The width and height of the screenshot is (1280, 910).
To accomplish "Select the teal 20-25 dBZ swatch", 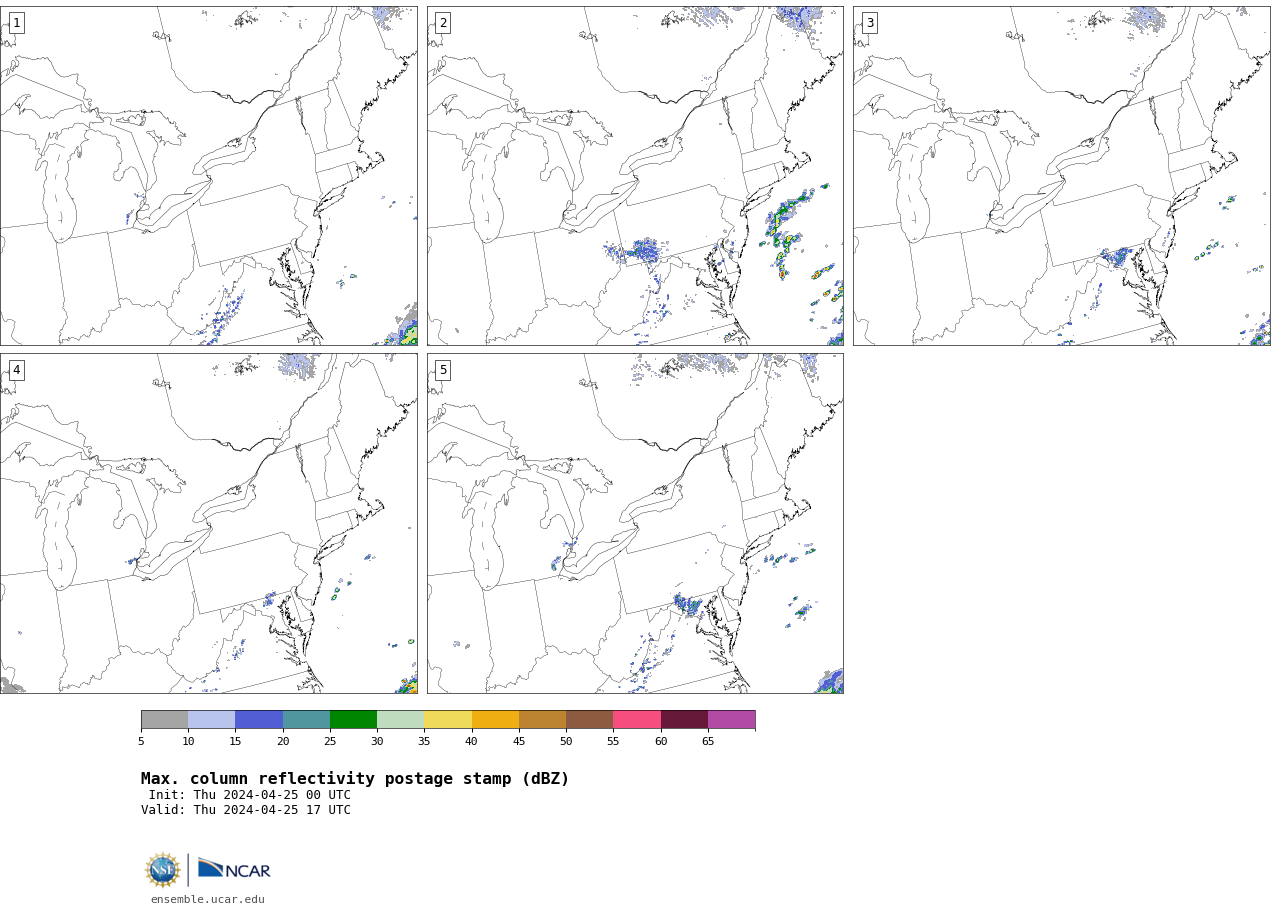I will click(306, 720).
